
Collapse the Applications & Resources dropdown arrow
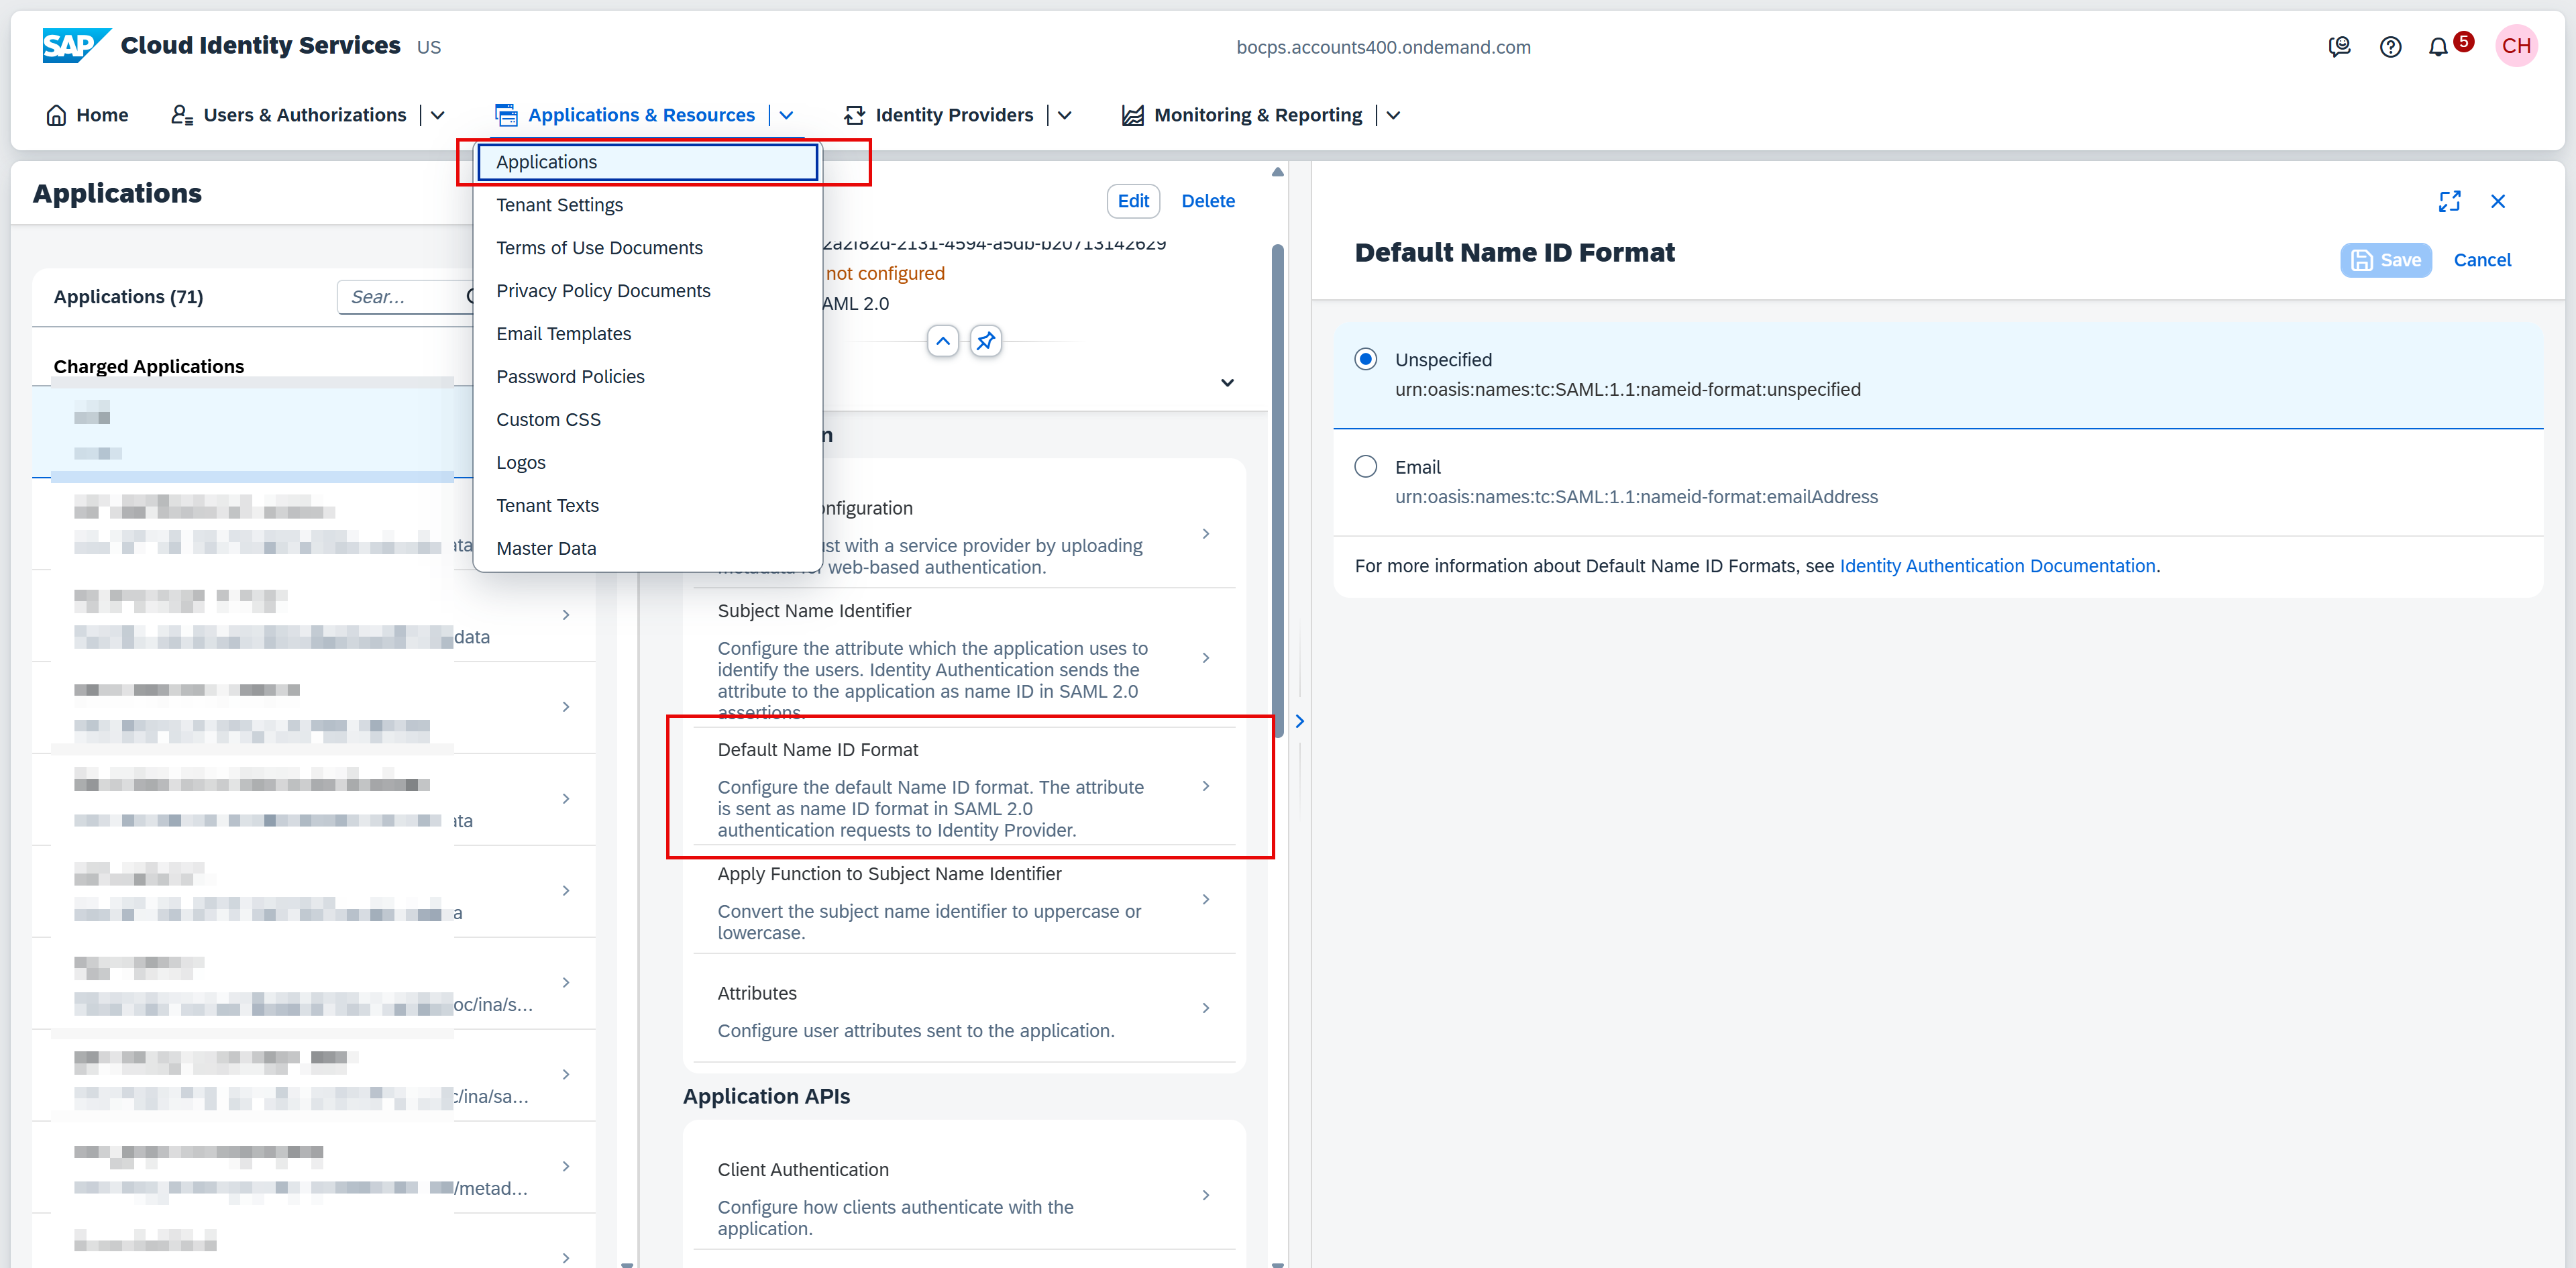[x=786, y=115]
